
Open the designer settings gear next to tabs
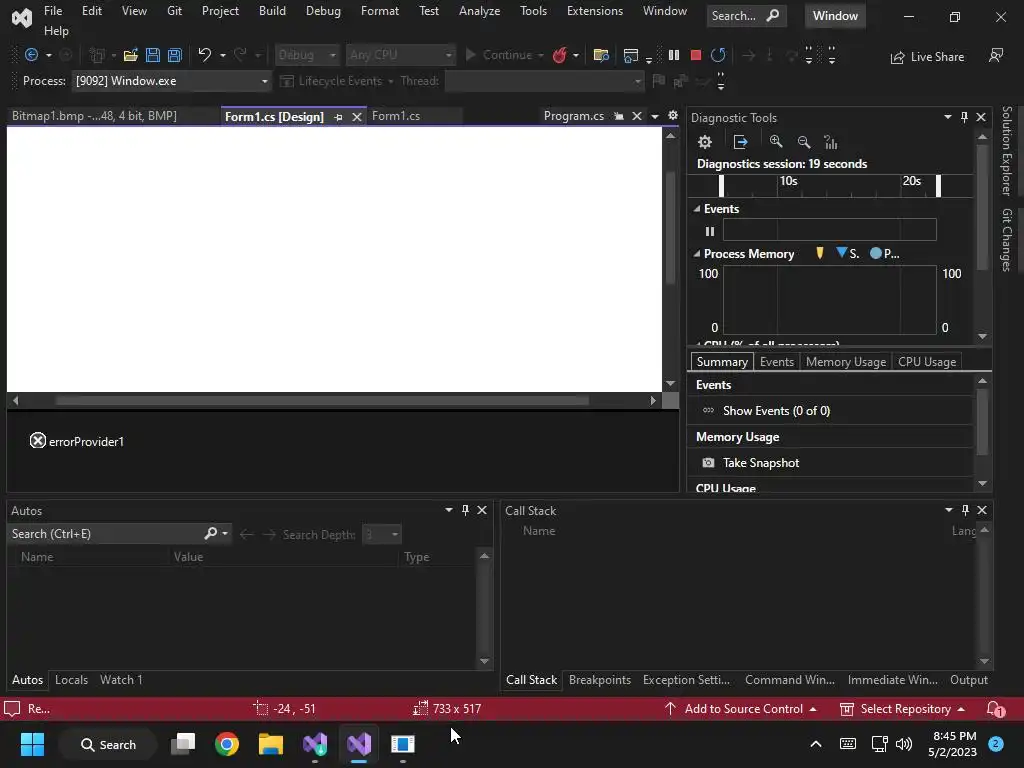673,116
